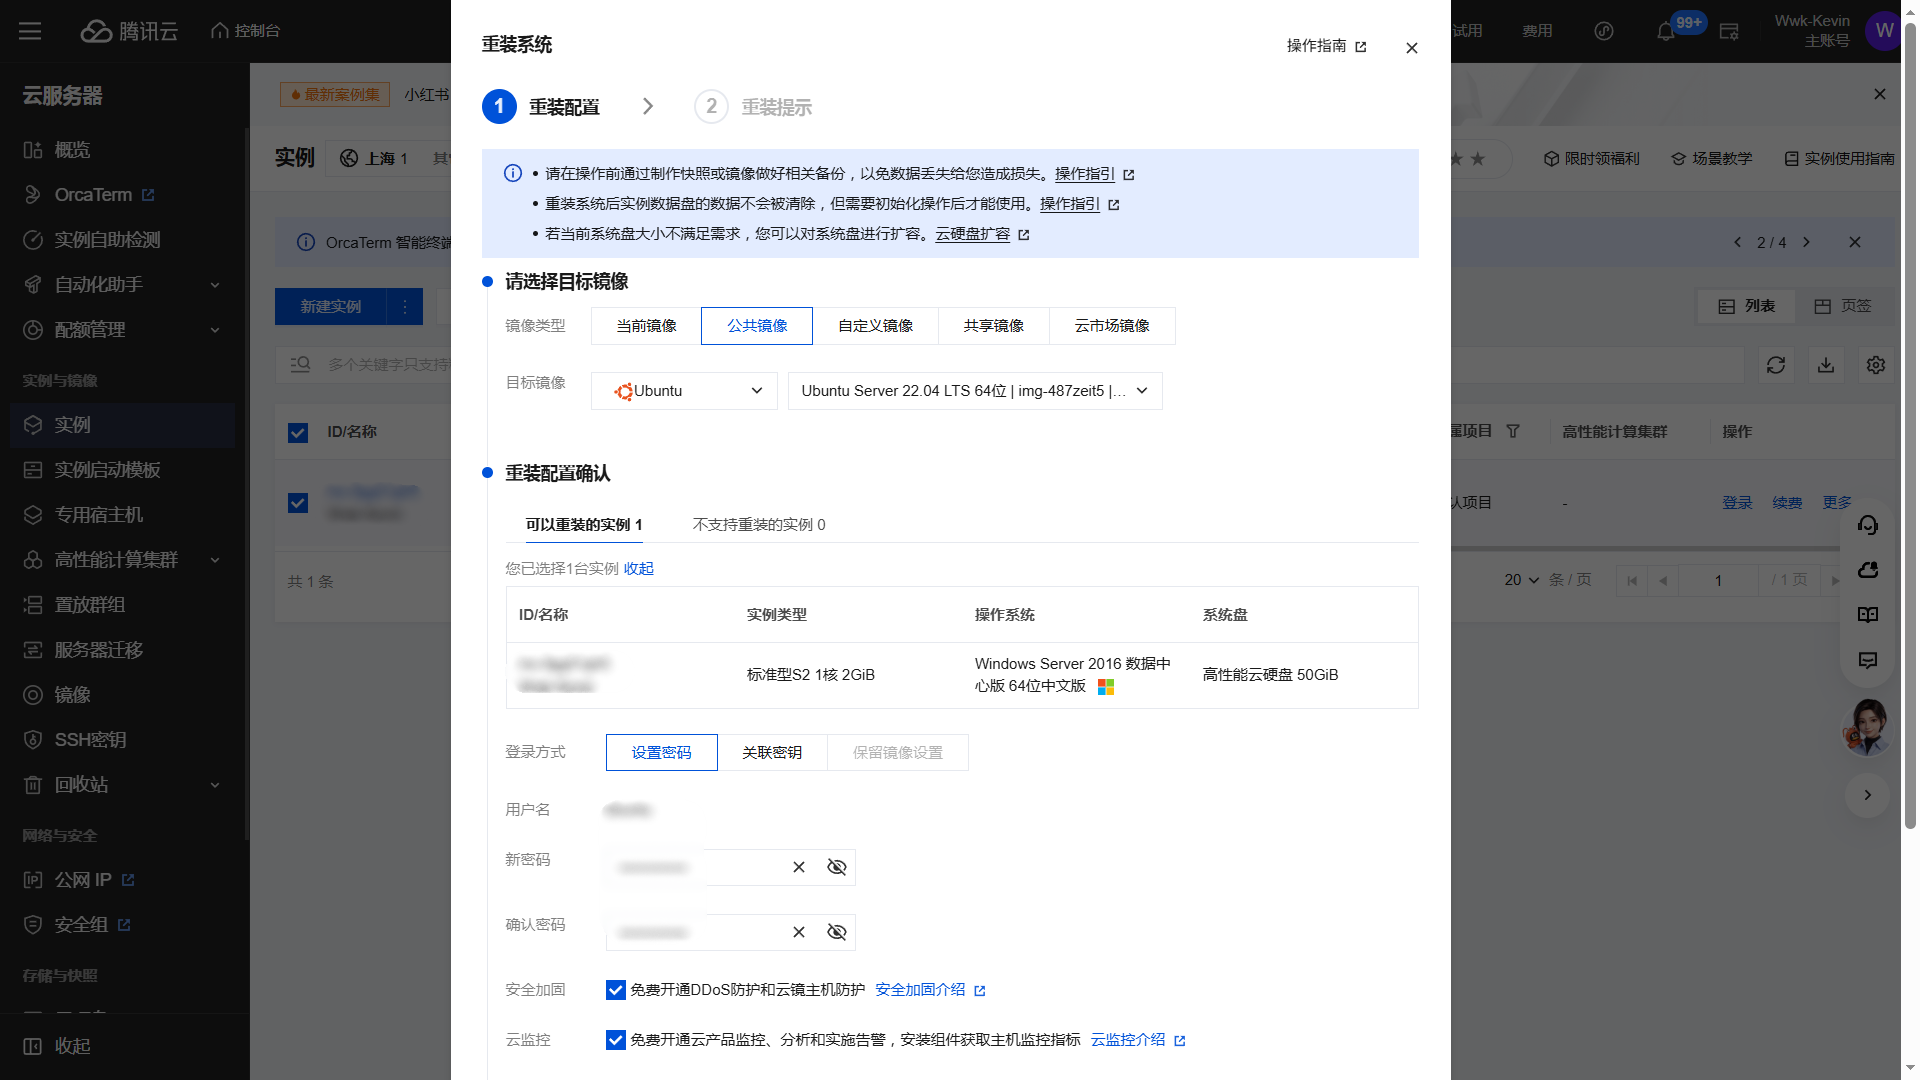Open the hamburger menu in top bar
Viewport: 1920px width, 1080px height.
[30, 31]
